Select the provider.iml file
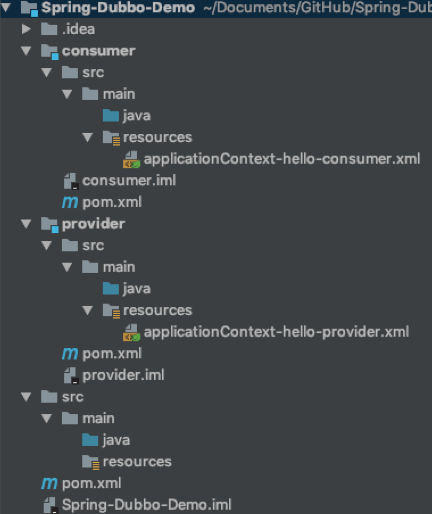432x514 pixels. pos(114,375)
